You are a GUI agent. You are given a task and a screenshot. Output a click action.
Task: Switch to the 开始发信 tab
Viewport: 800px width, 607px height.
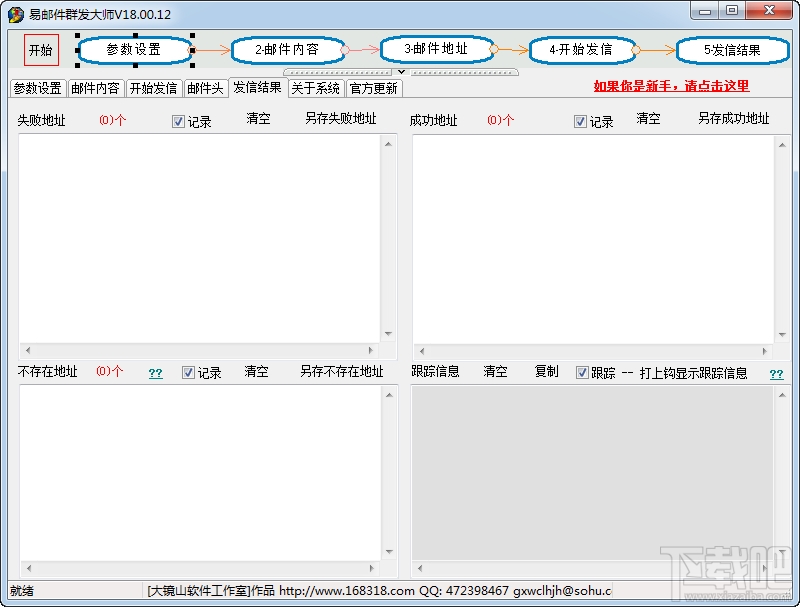click(153, 88)
